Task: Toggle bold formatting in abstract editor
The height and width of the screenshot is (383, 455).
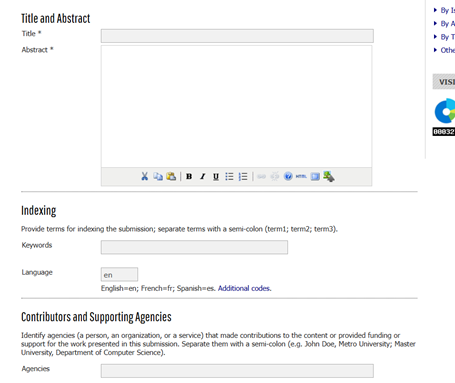Action: click(x=189, y=176)
